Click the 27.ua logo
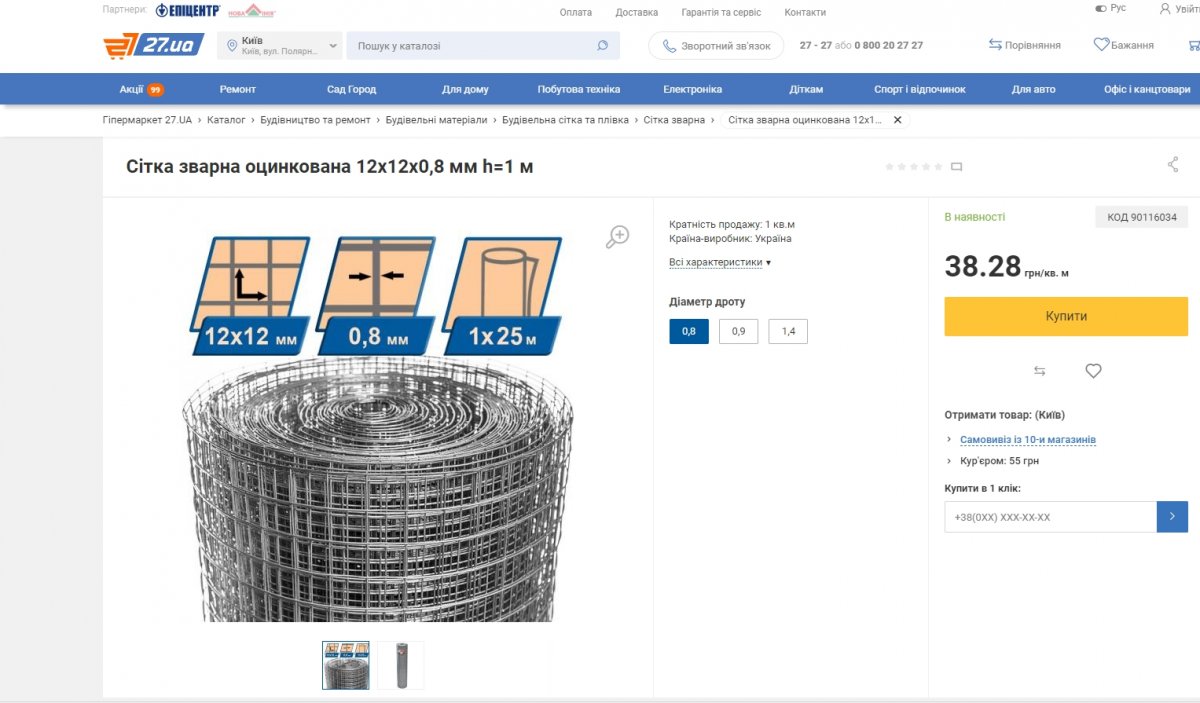 (x=154, y=45)
